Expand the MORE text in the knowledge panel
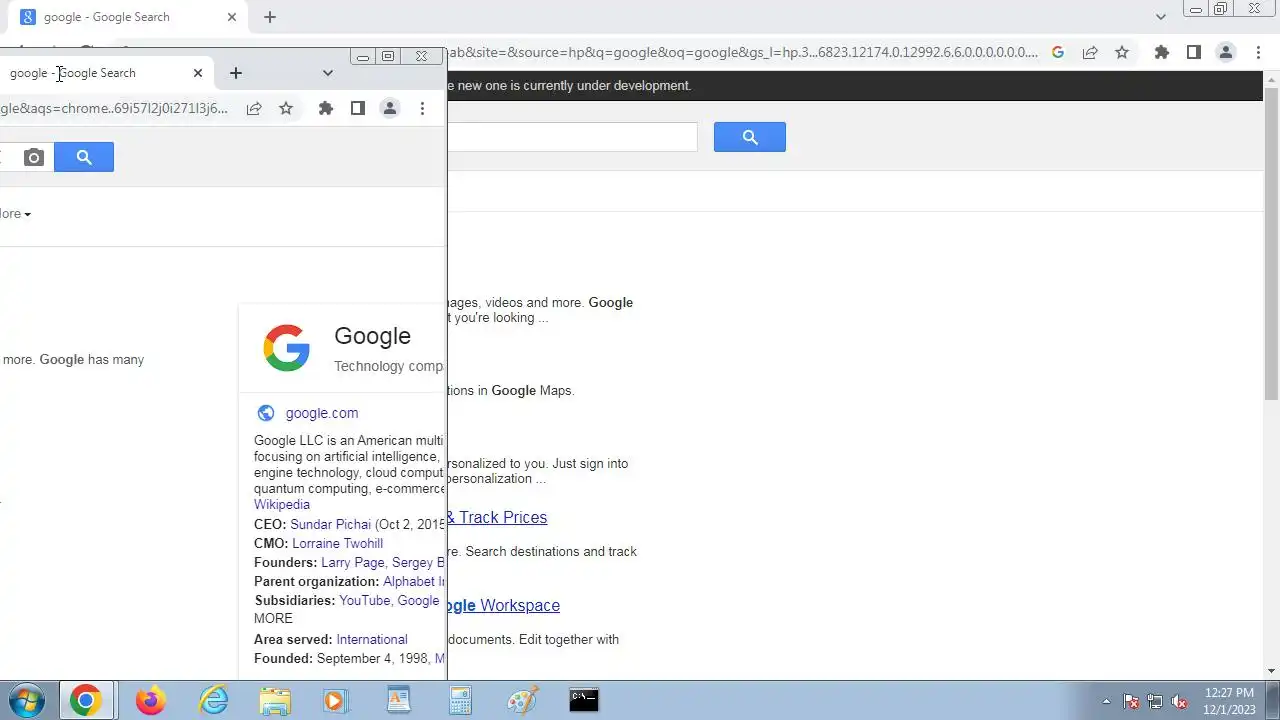1280x720 pixels. click(x=273, y=619)
